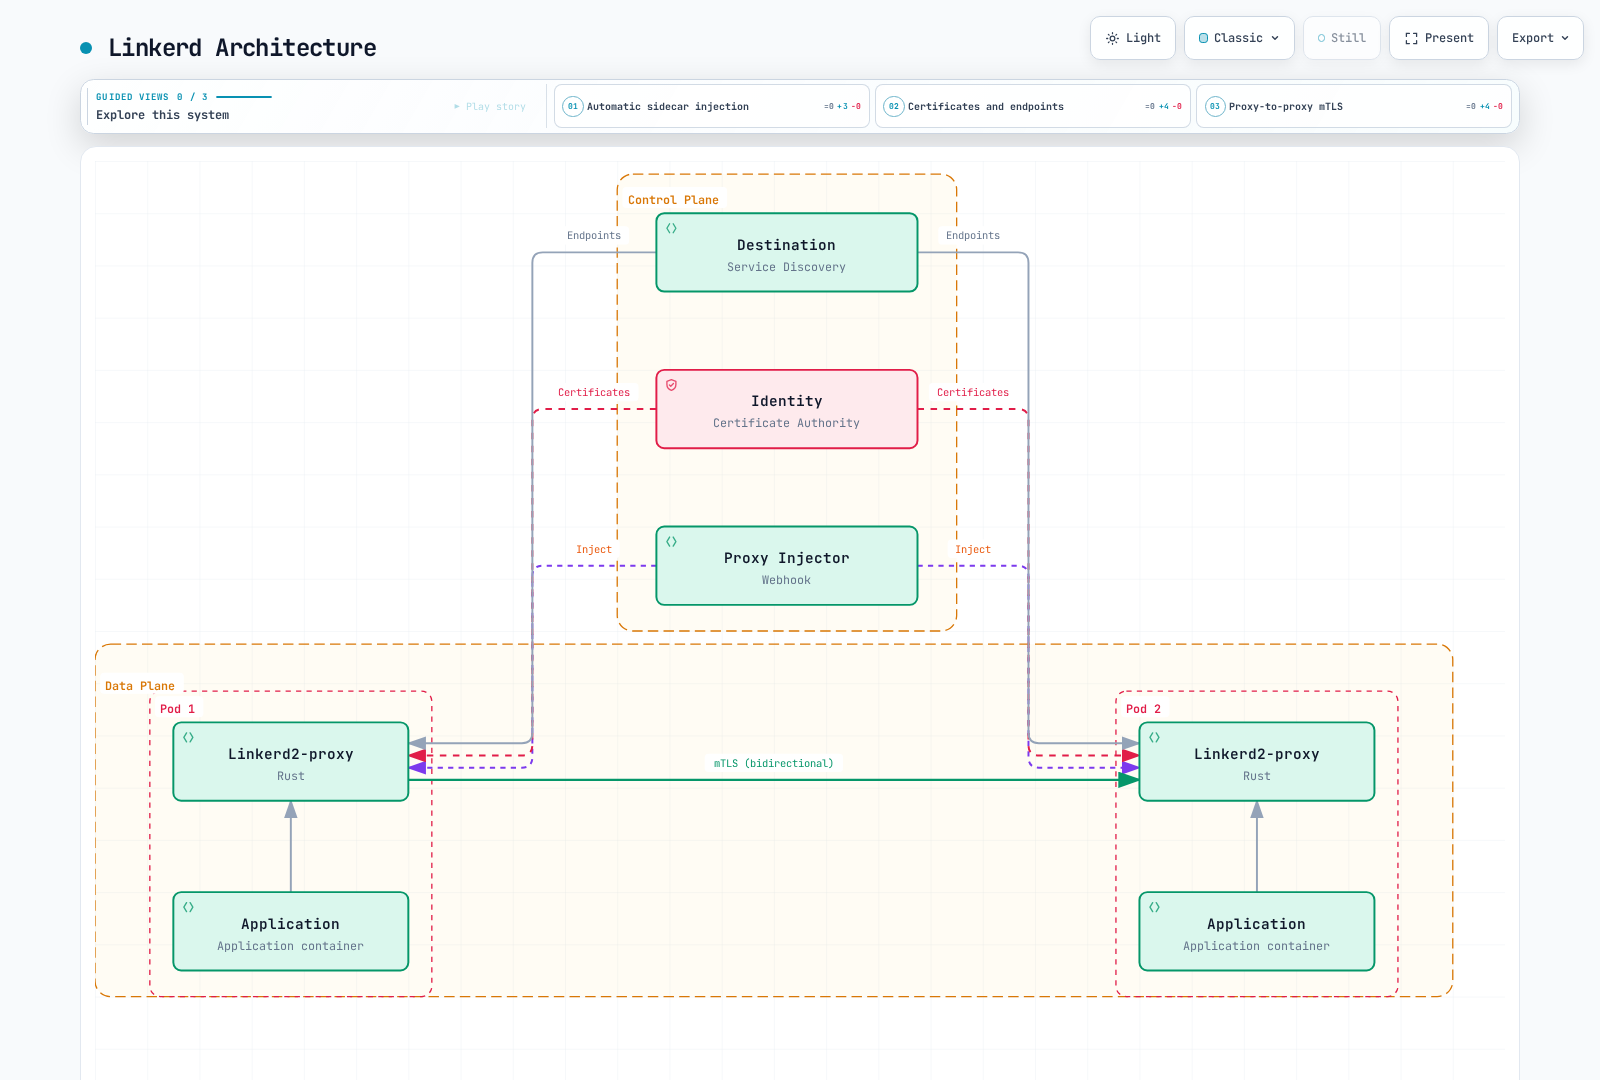The image size is (1600, 1080).
Task: Click the Linkerd Architecture title
Action: pyautogui.click(x=242, y=48)
